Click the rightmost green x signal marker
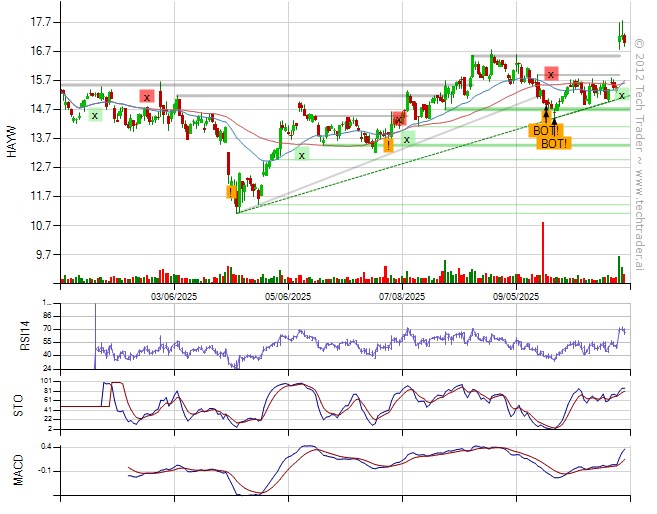The image size is (657, 514). click(x=622, y=96)
